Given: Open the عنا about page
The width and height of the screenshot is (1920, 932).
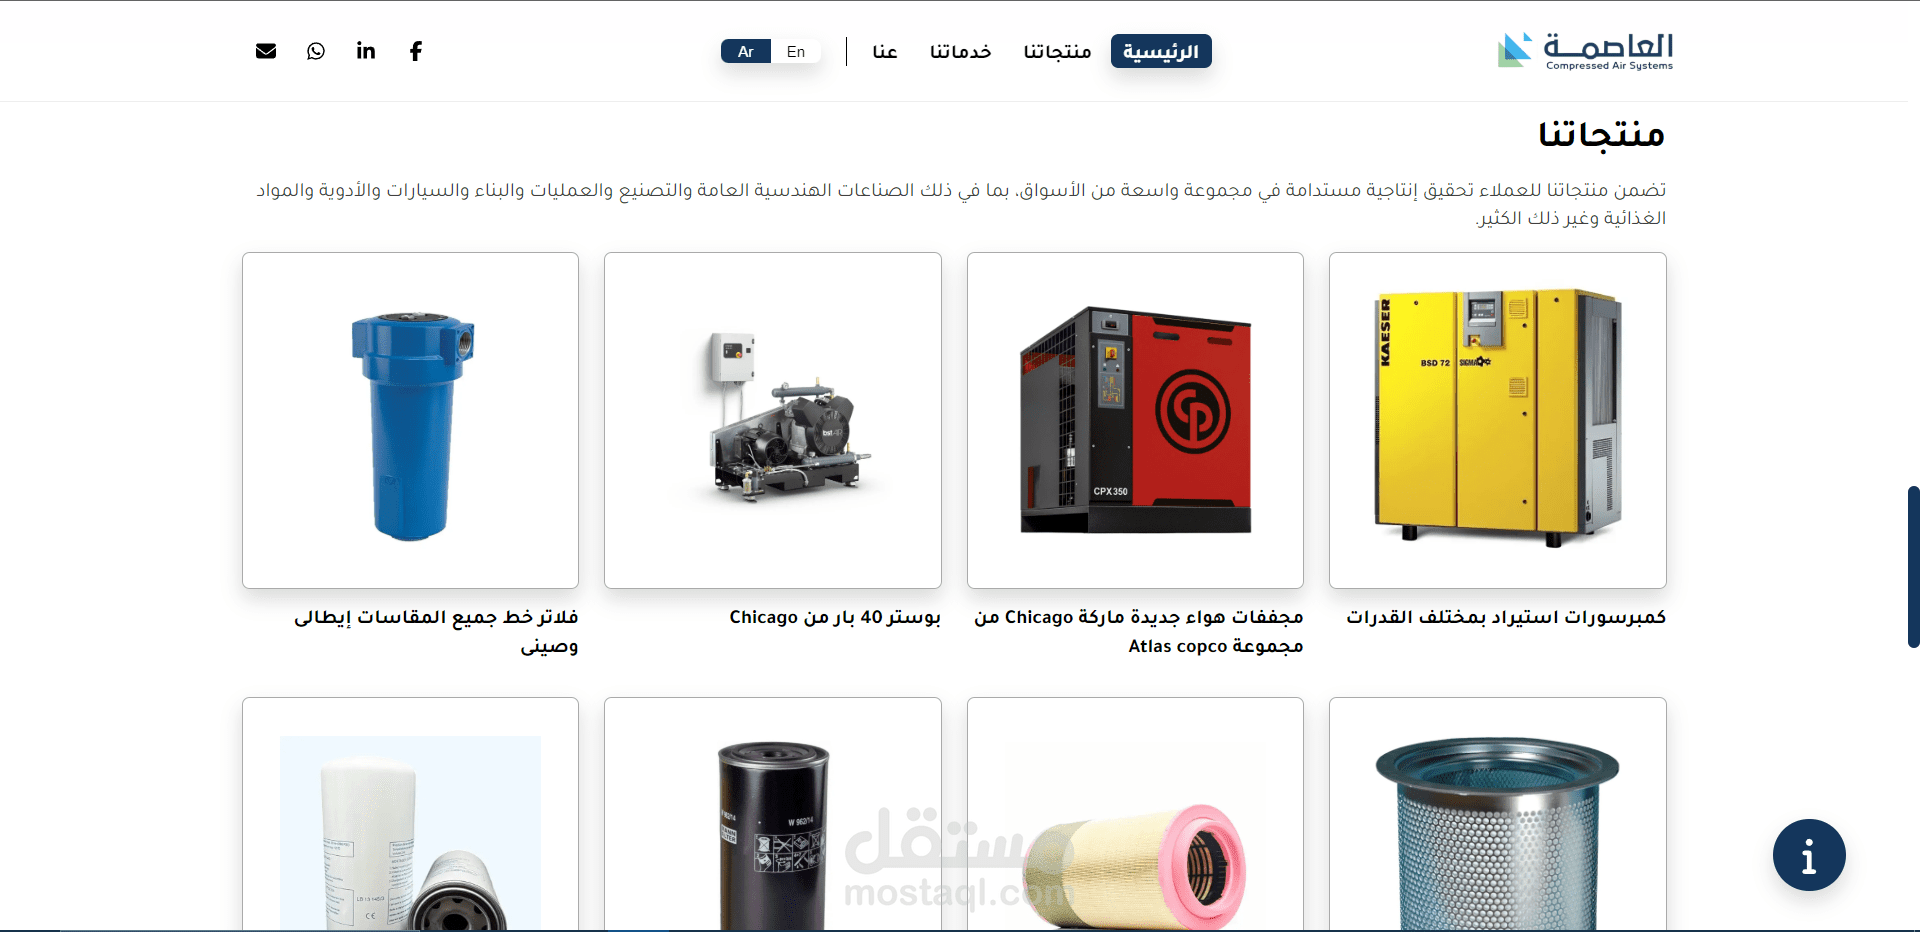Looking at the screenshot, I should [884, 51].
